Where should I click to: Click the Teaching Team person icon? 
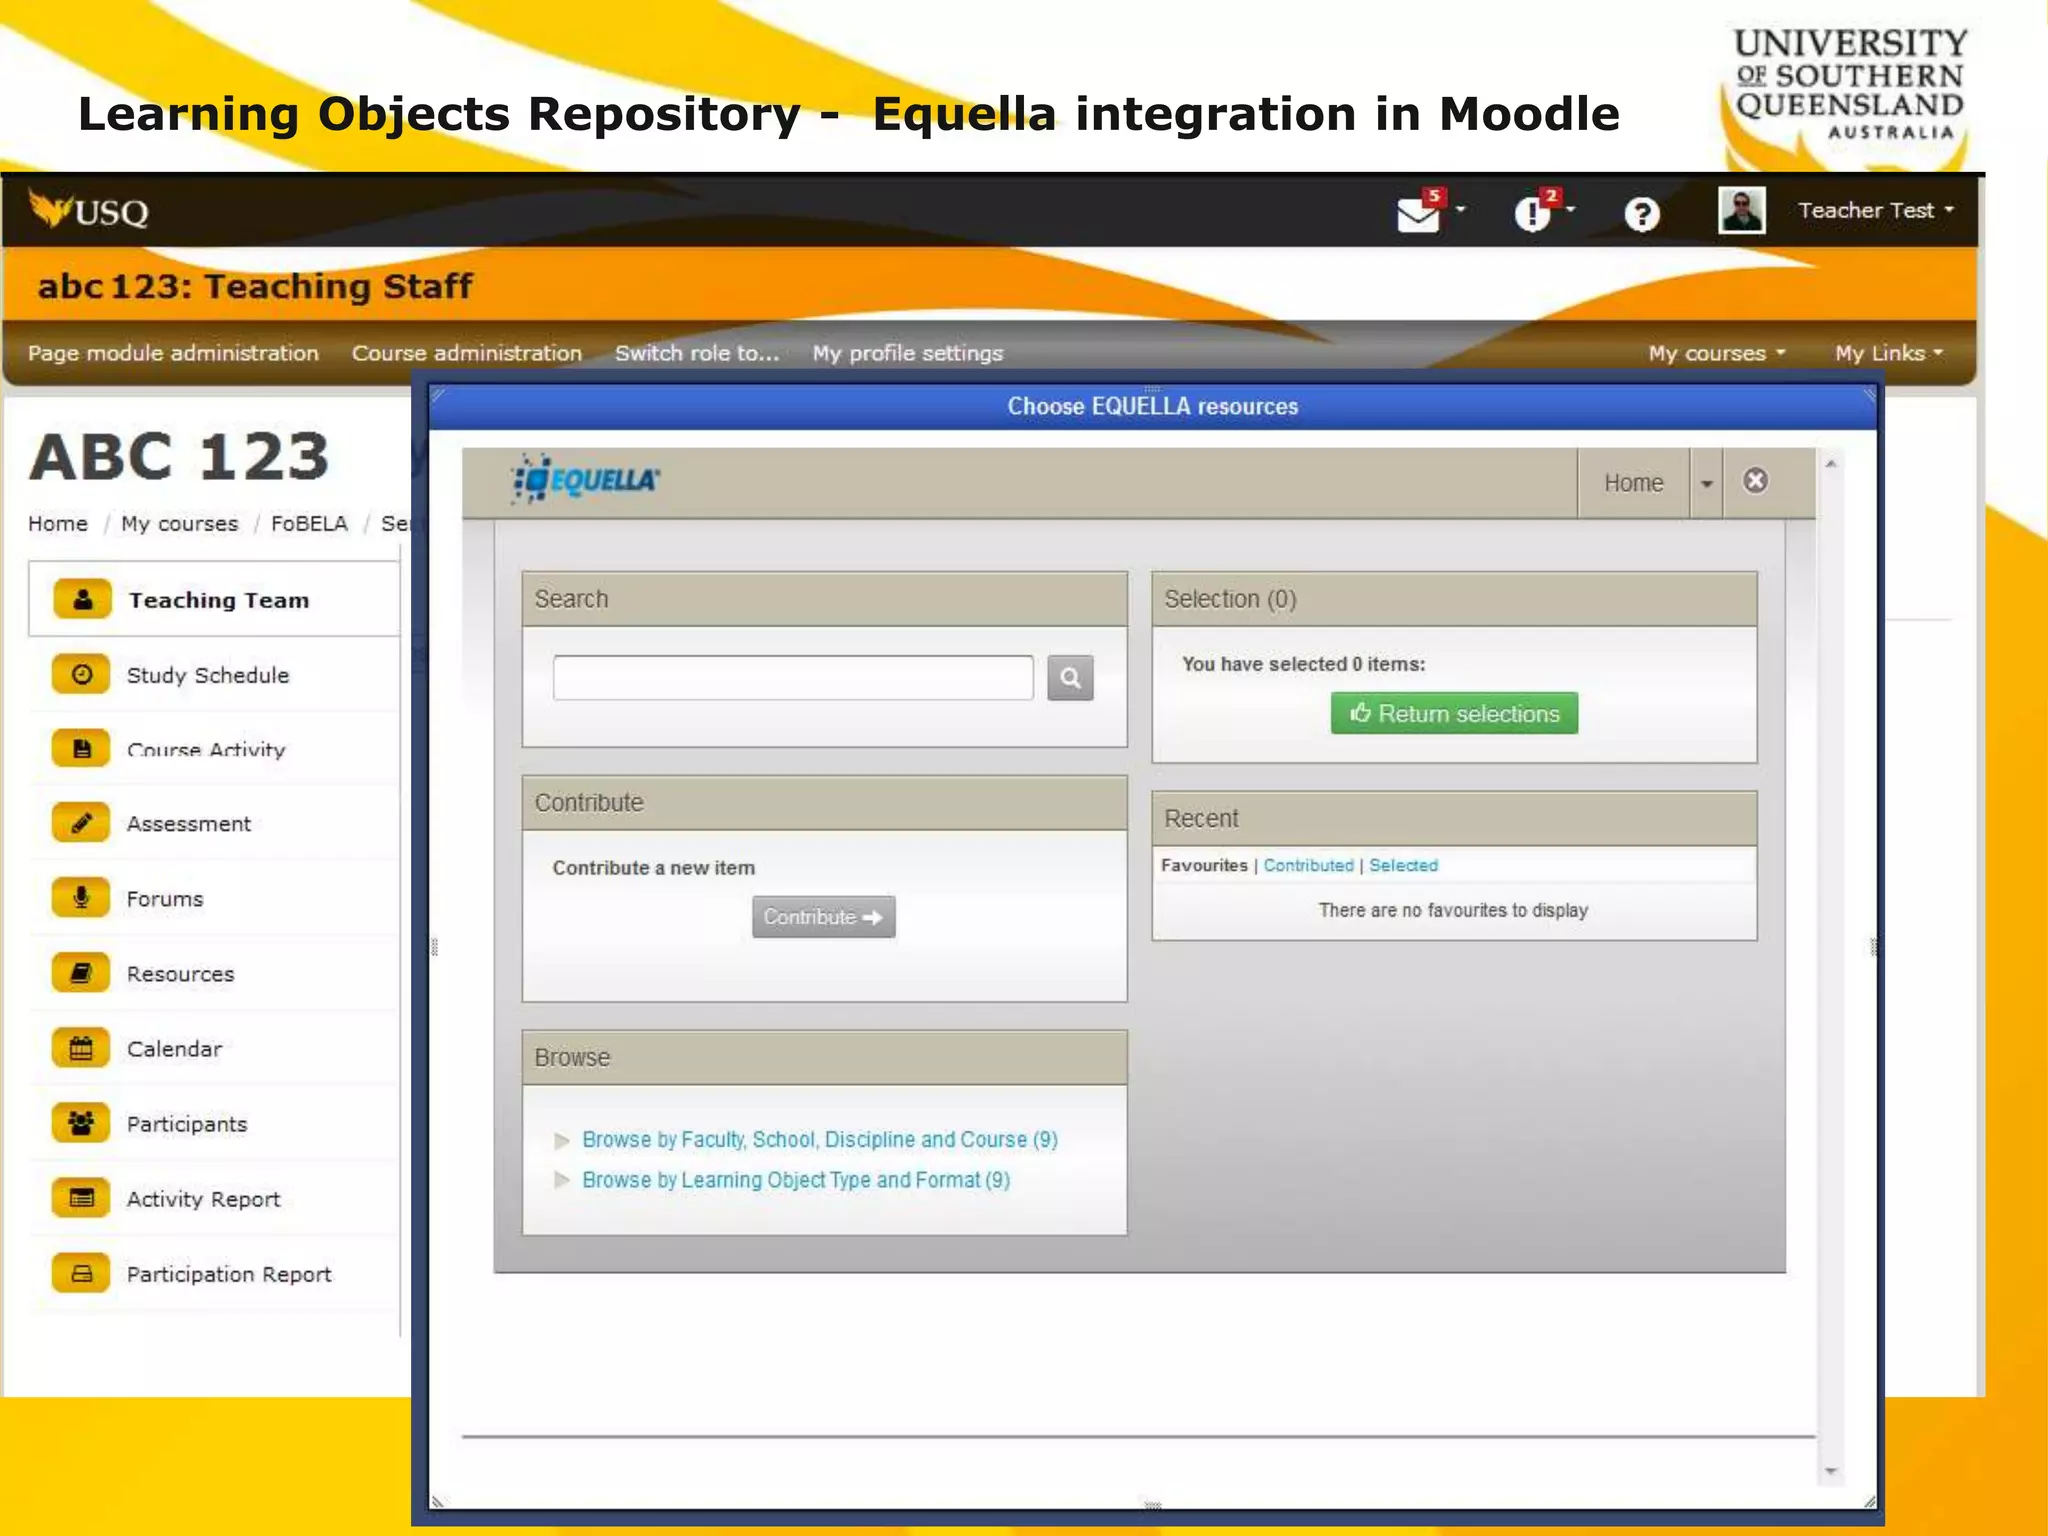click(x=82, y=599)
